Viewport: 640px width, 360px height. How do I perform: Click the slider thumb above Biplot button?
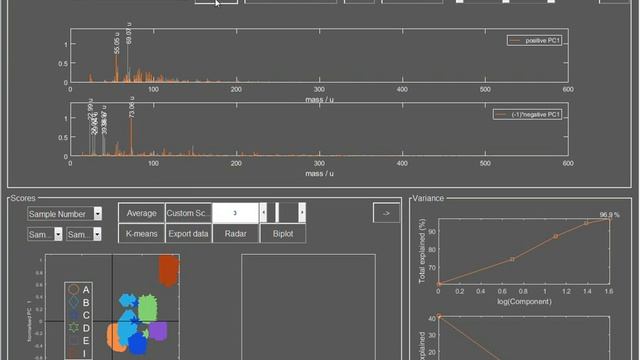click(x=277, y=213)
